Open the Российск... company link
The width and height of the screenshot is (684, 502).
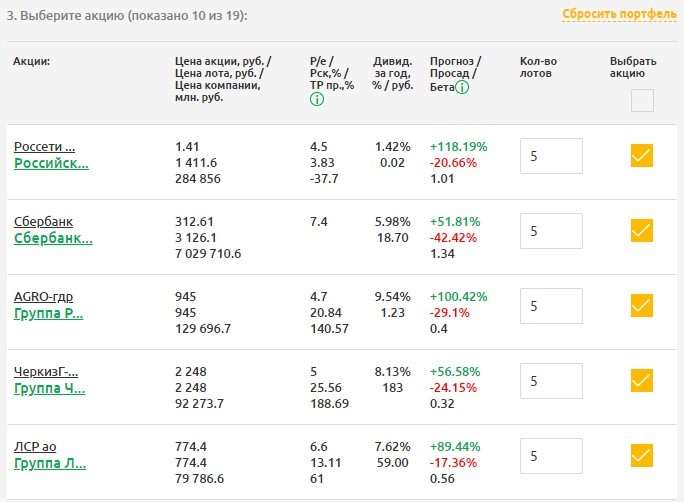pyautogui.click(x=51, y=163)
